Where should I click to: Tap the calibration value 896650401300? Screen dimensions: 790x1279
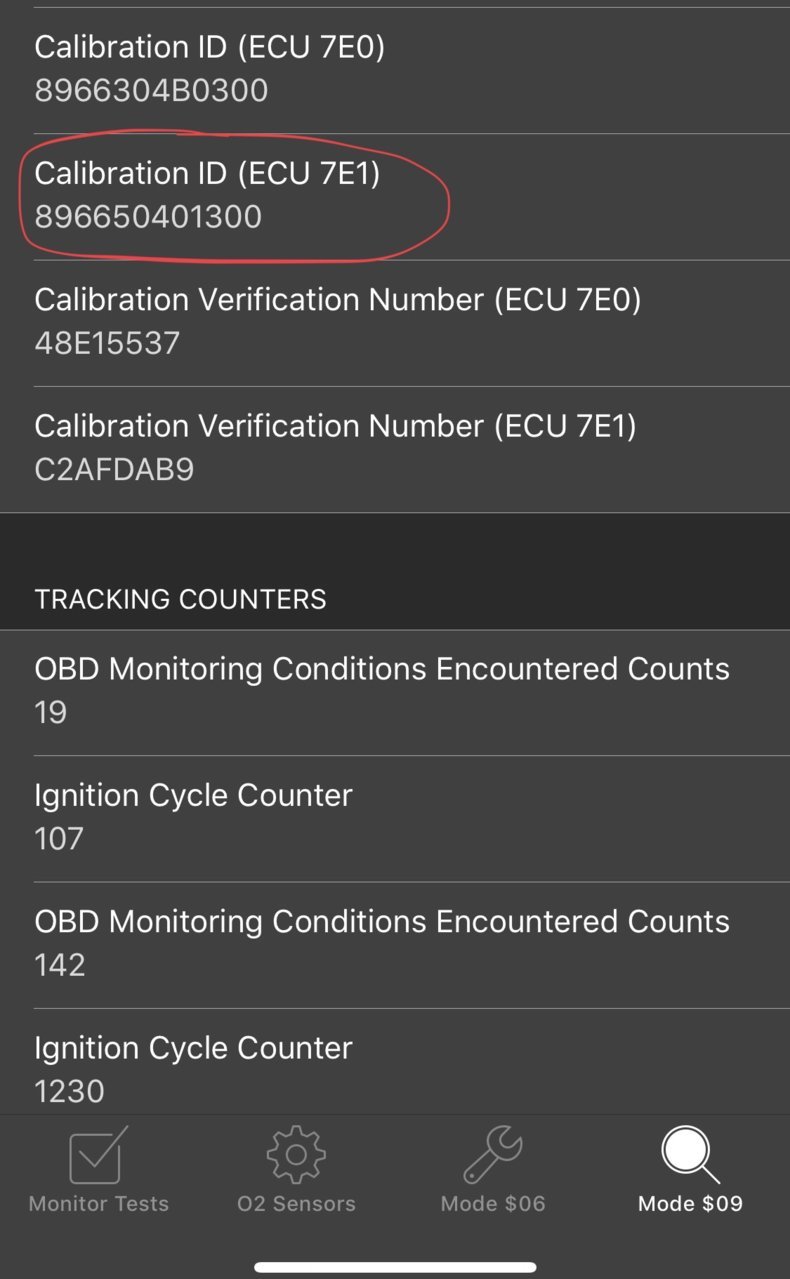148,217
